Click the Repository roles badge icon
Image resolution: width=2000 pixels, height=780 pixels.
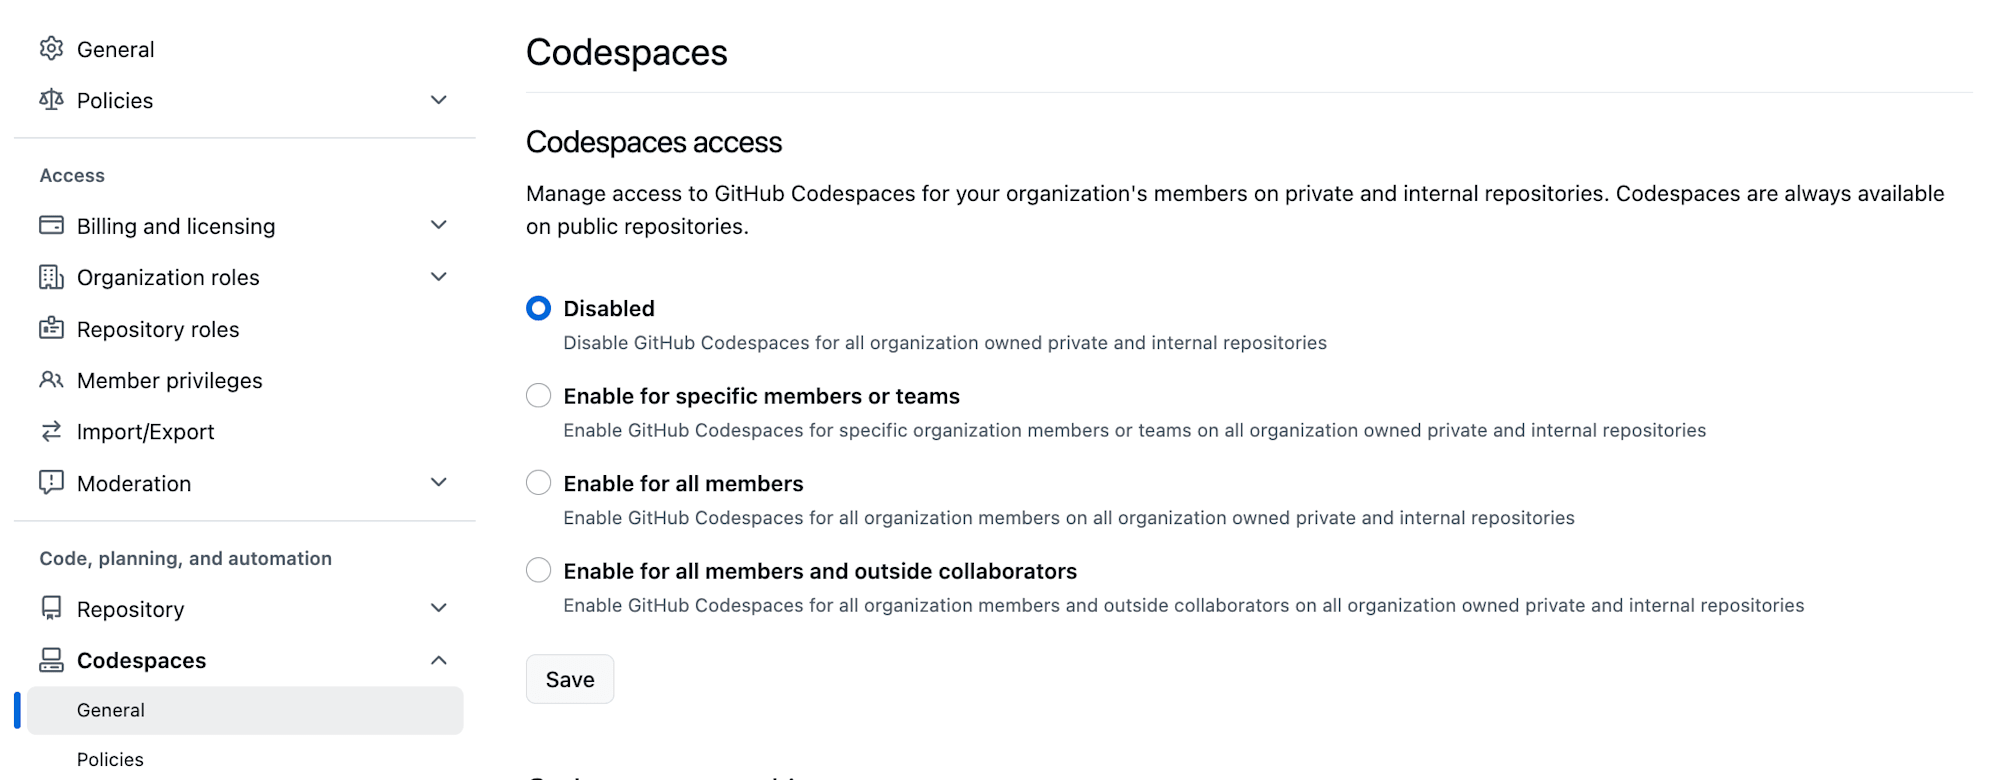(x=51, y=328)
